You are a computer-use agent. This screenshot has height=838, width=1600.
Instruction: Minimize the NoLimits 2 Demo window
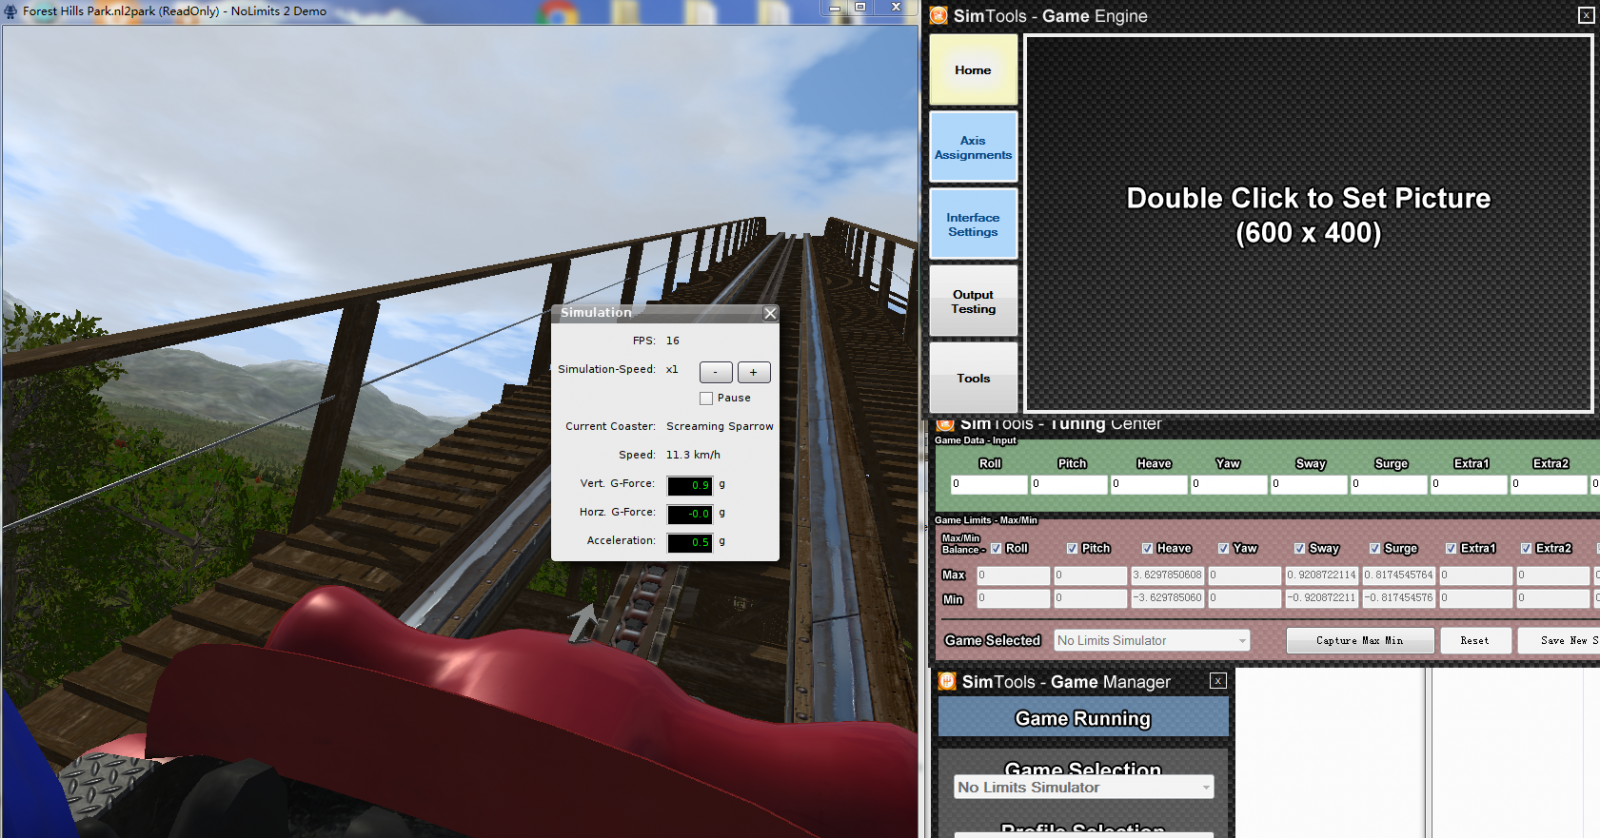click(834, 8)
